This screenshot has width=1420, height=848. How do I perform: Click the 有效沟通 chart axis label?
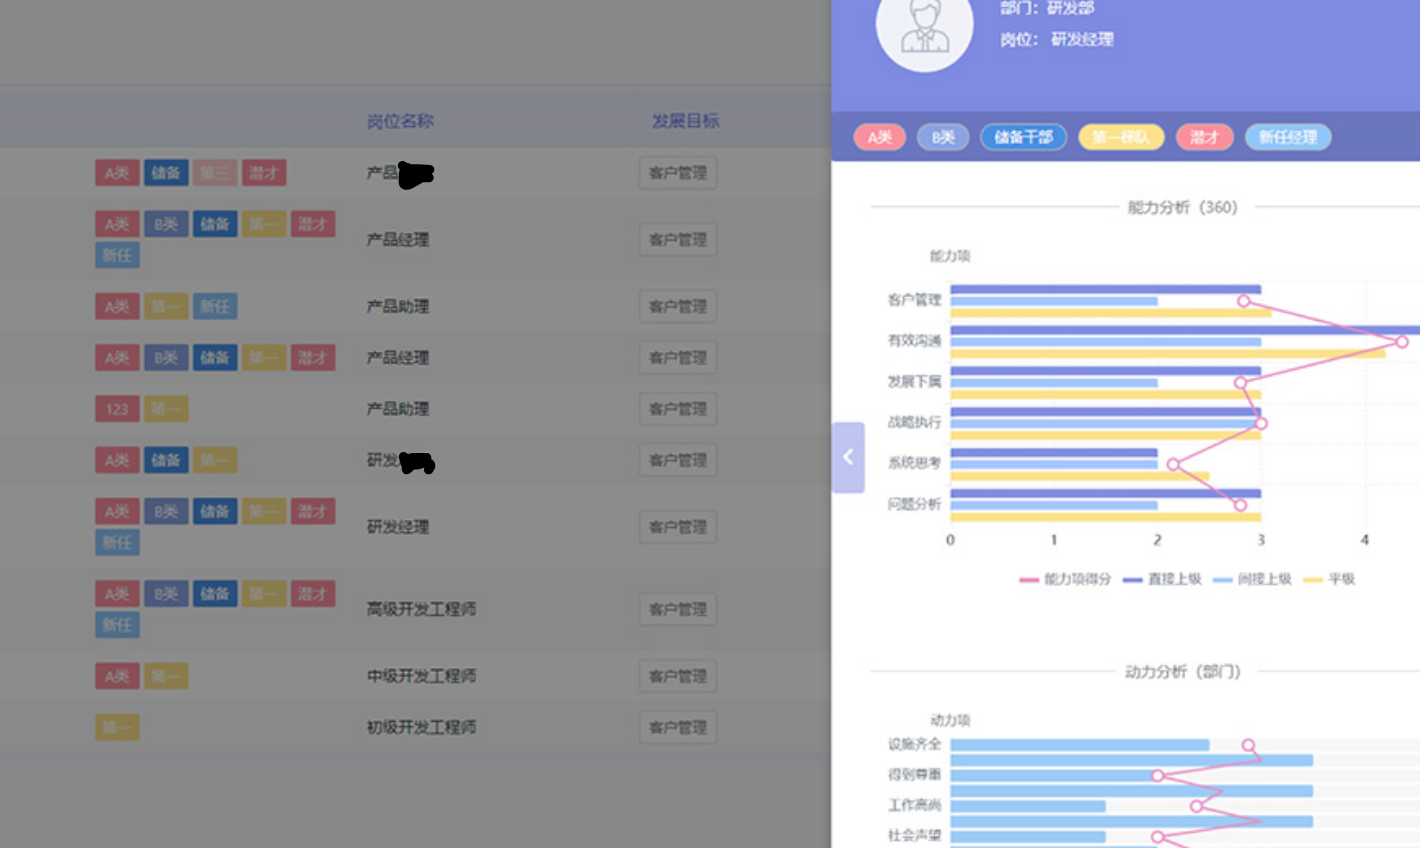point(915,341)
